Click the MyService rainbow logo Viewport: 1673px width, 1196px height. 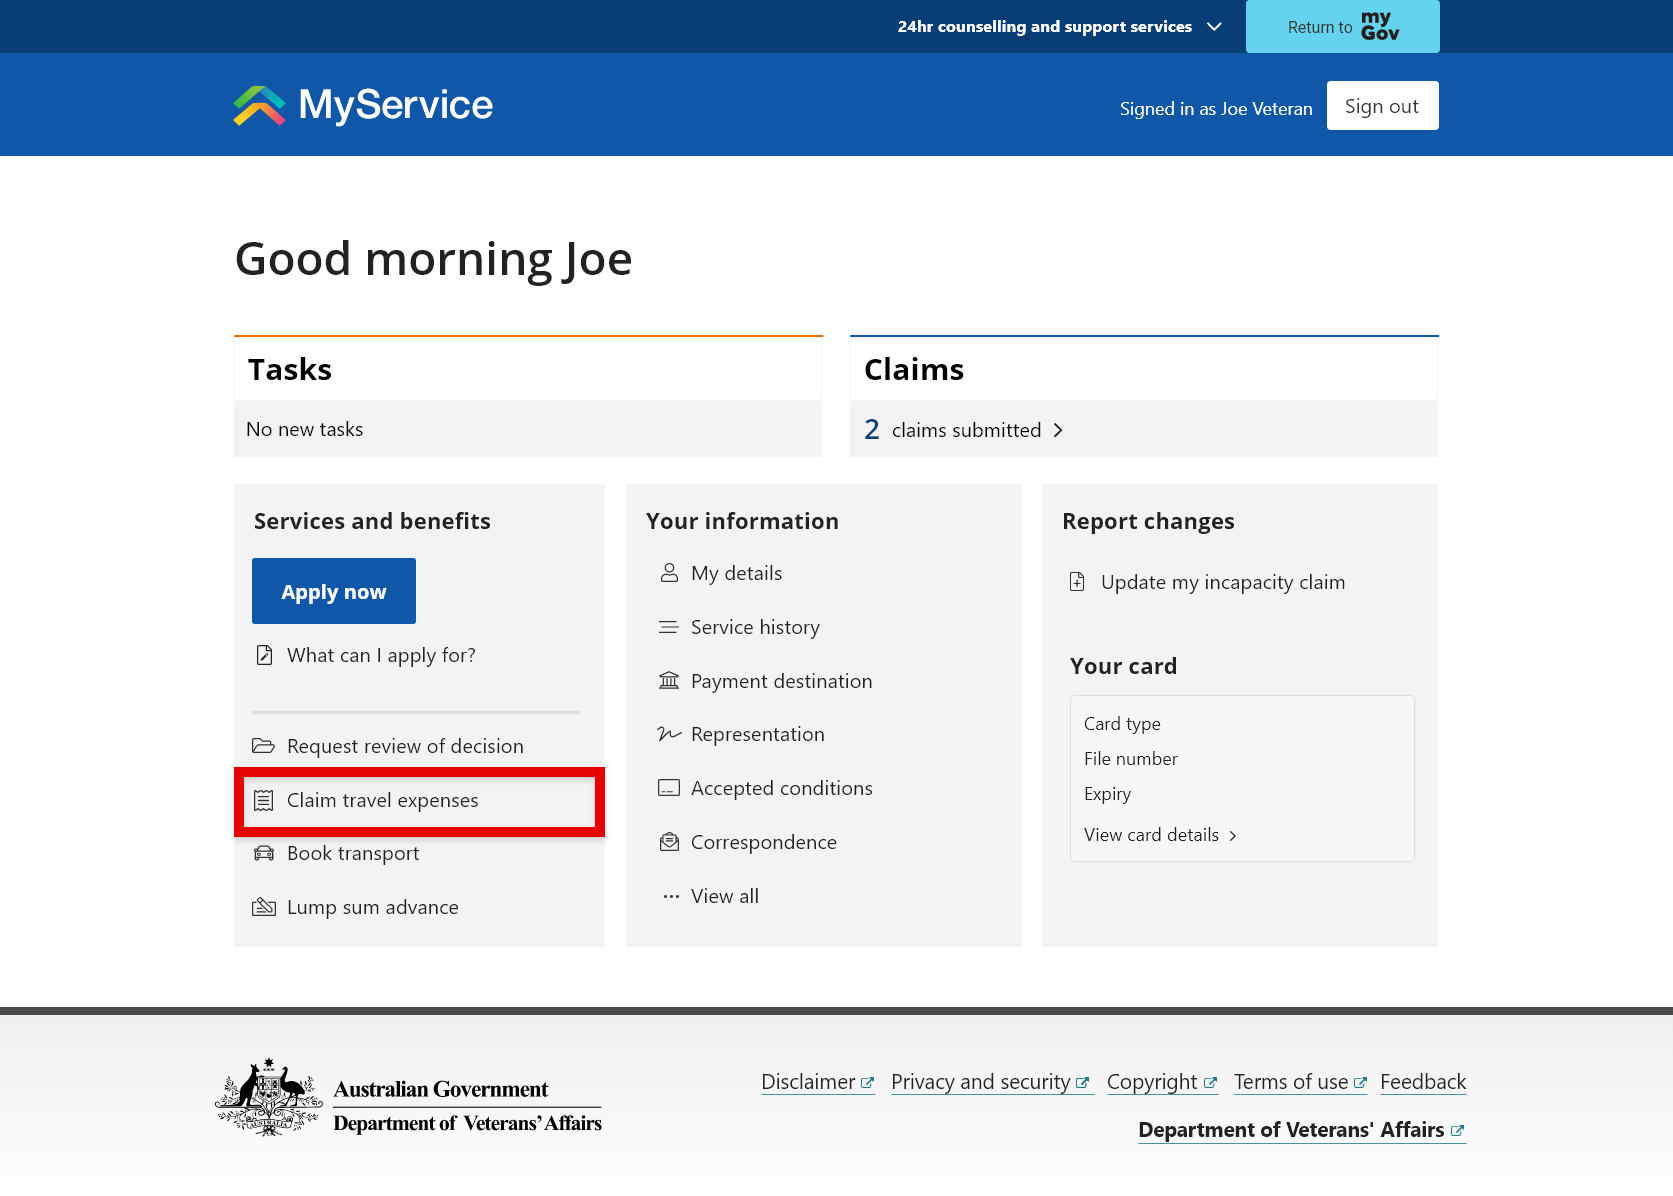pyautogui.click(x=259, y=104)
